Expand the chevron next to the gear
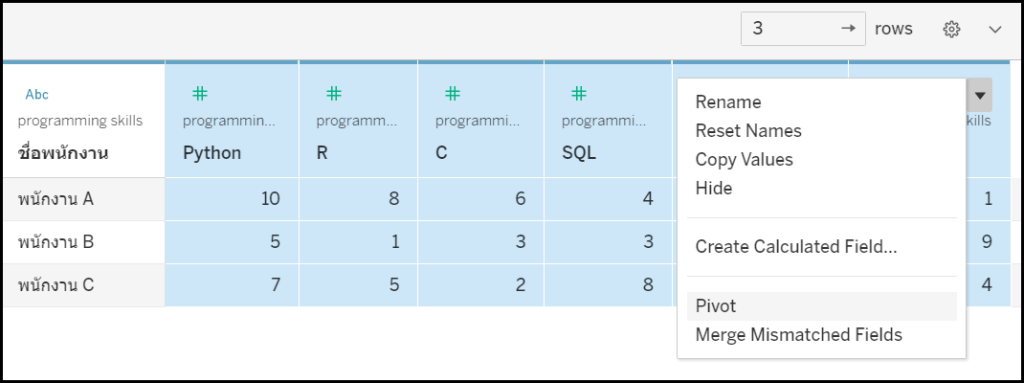 tap(995, 29)
